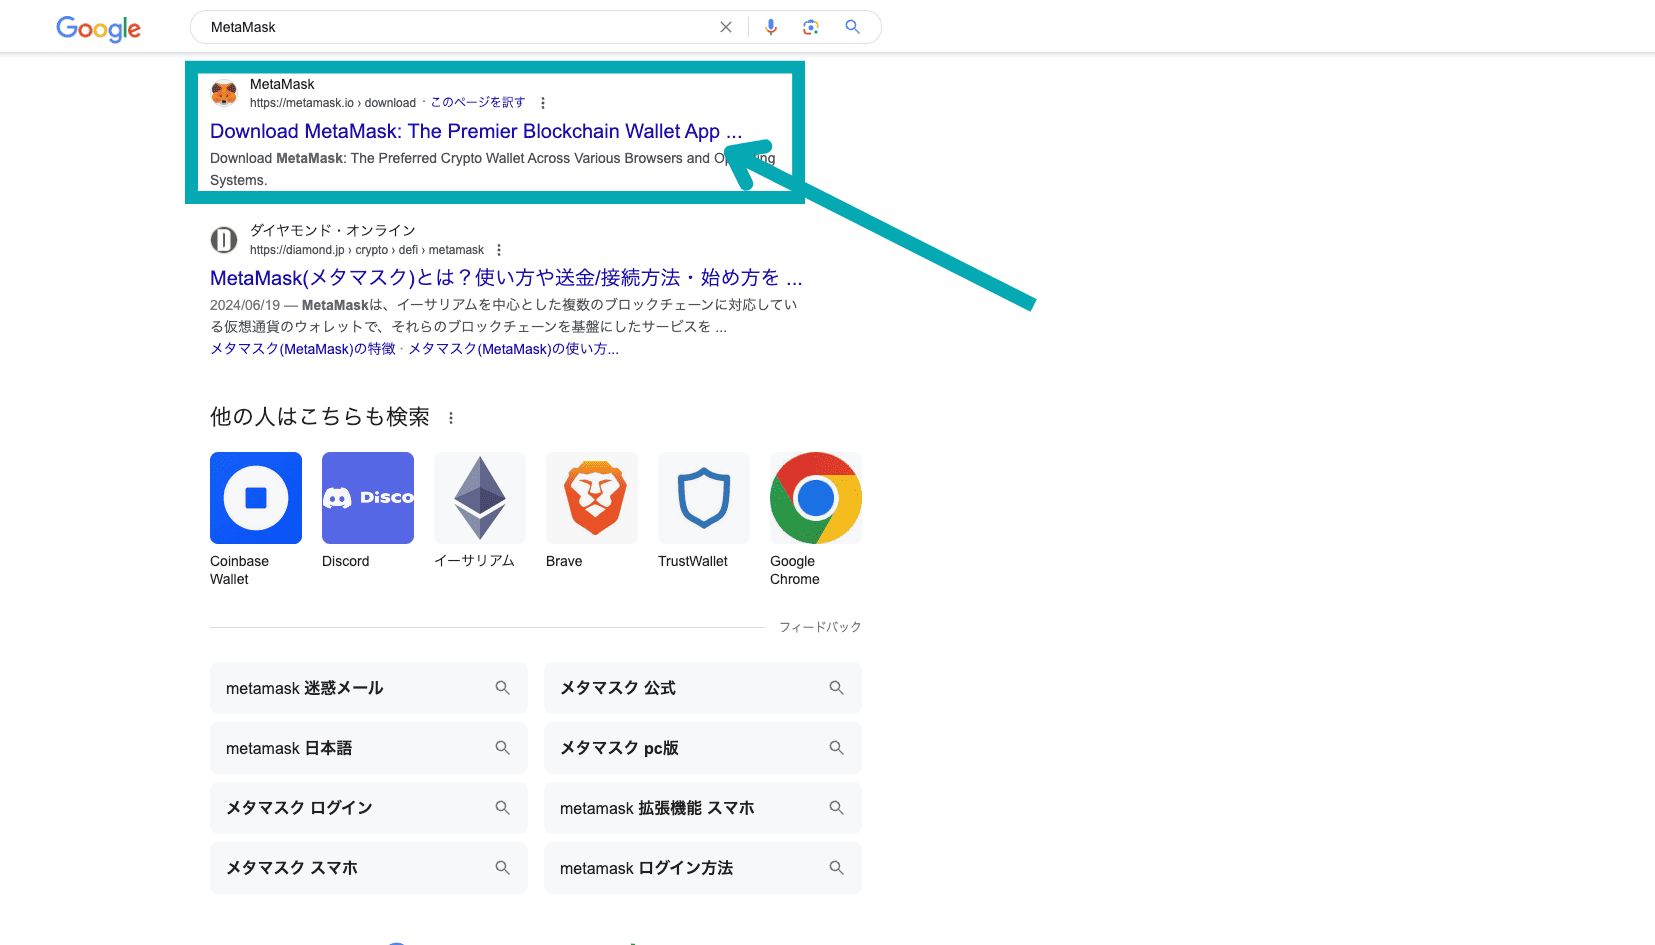Clear the search box text
1655x945 pixels.
coord(726,28)
